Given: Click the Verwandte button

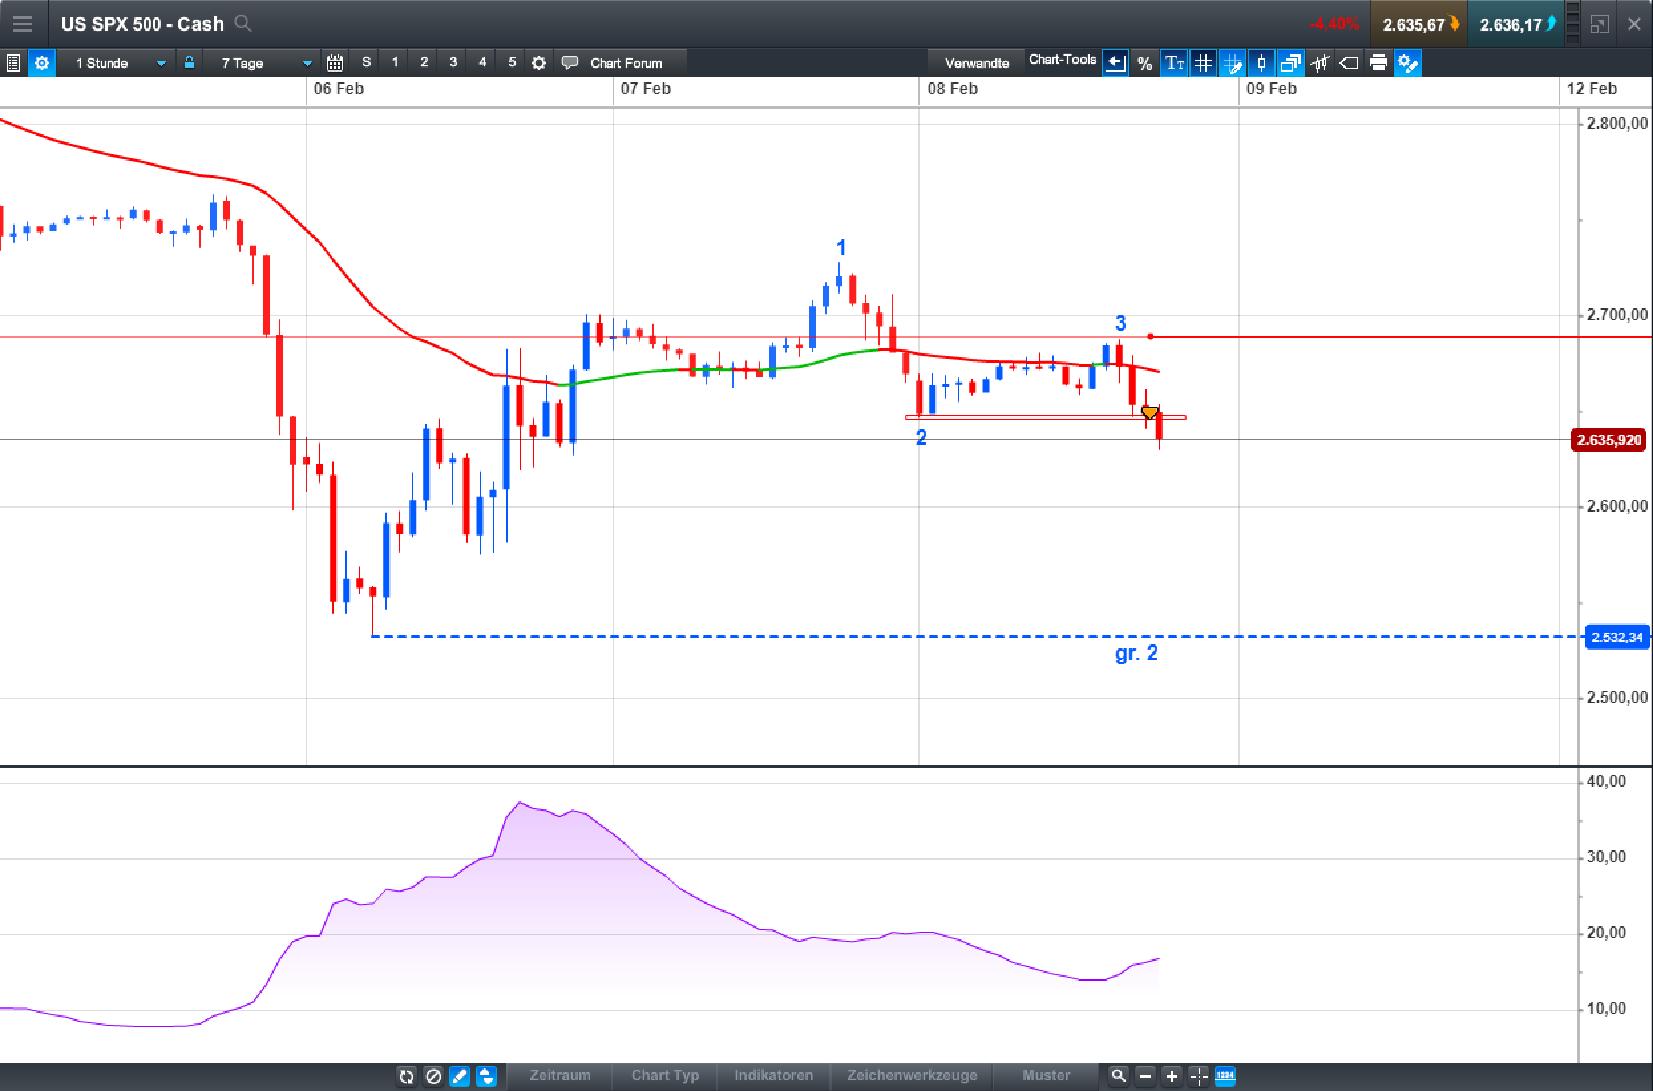Looking at the screenshot, I should click(x=977, y=61).
